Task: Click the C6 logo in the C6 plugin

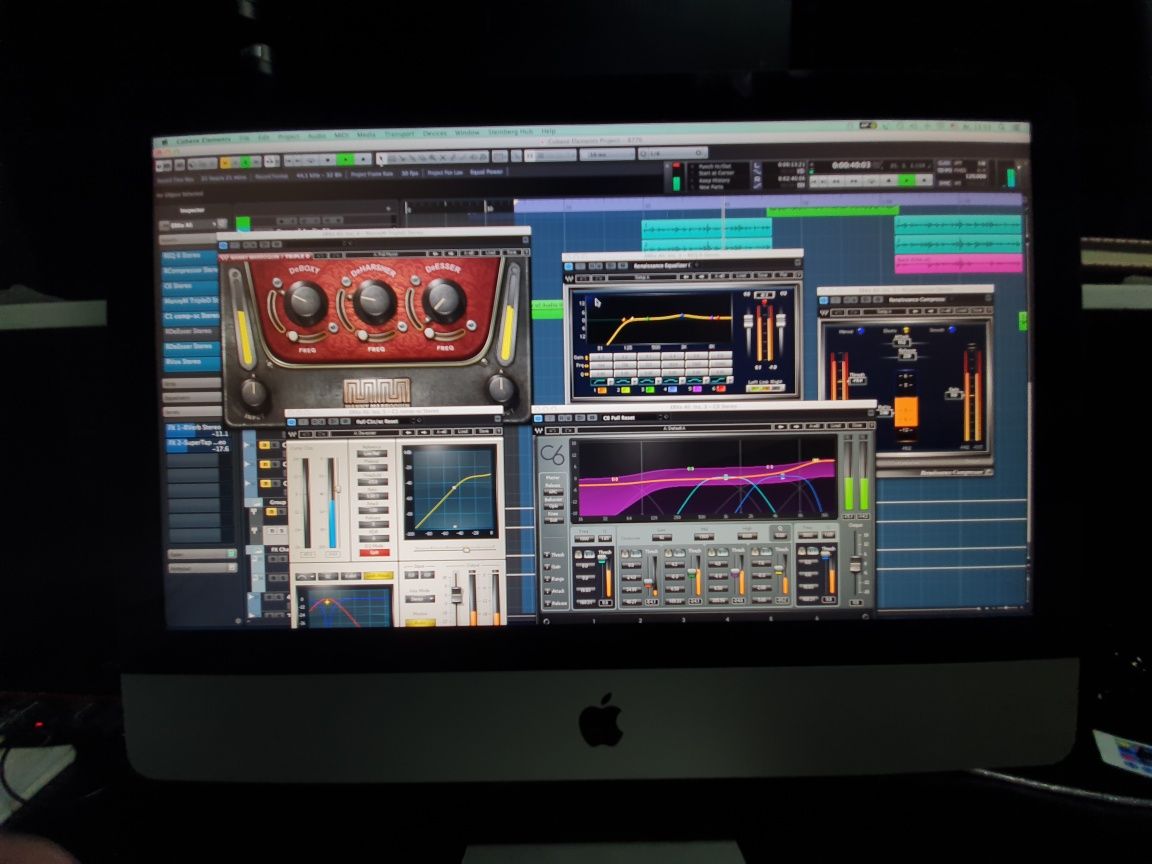Action: tap(552, 456)
